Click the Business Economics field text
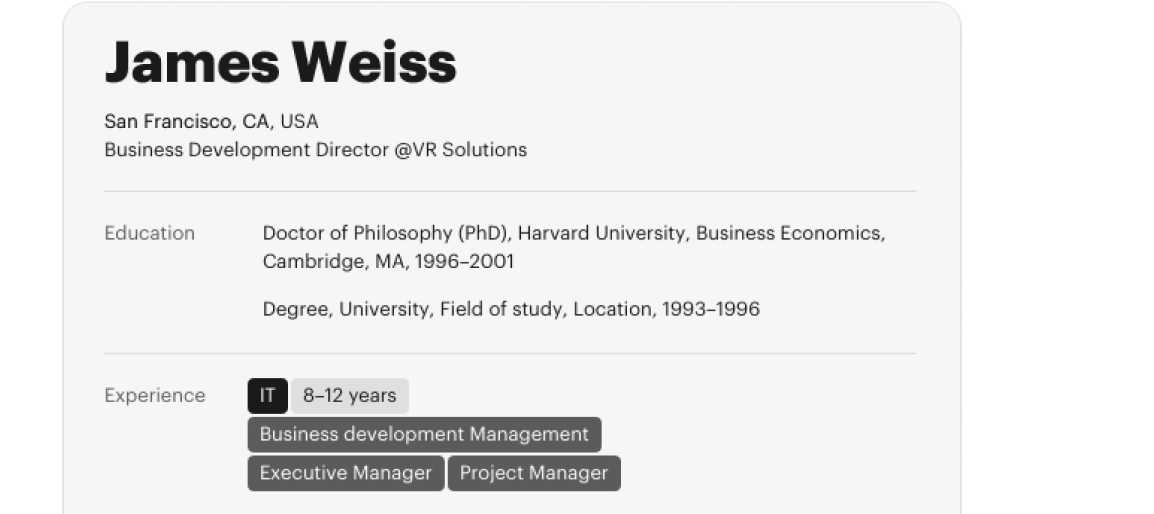The height and width of the screenshot is (514, 1154). [x=790, y=233]
